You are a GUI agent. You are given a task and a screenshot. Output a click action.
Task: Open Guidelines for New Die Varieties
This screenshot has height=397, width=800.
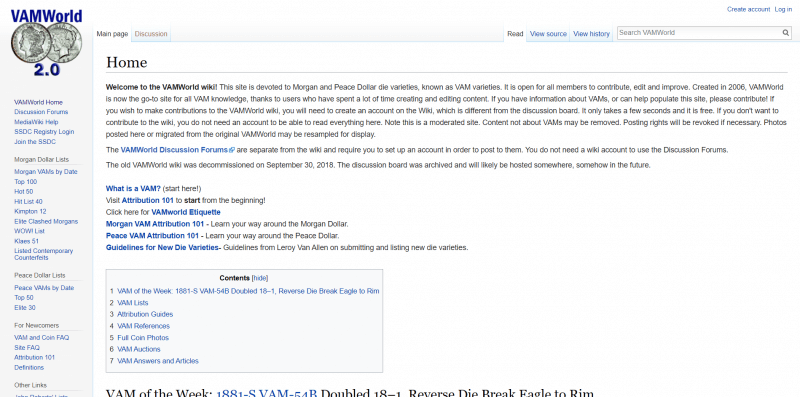tap(163, 247)
